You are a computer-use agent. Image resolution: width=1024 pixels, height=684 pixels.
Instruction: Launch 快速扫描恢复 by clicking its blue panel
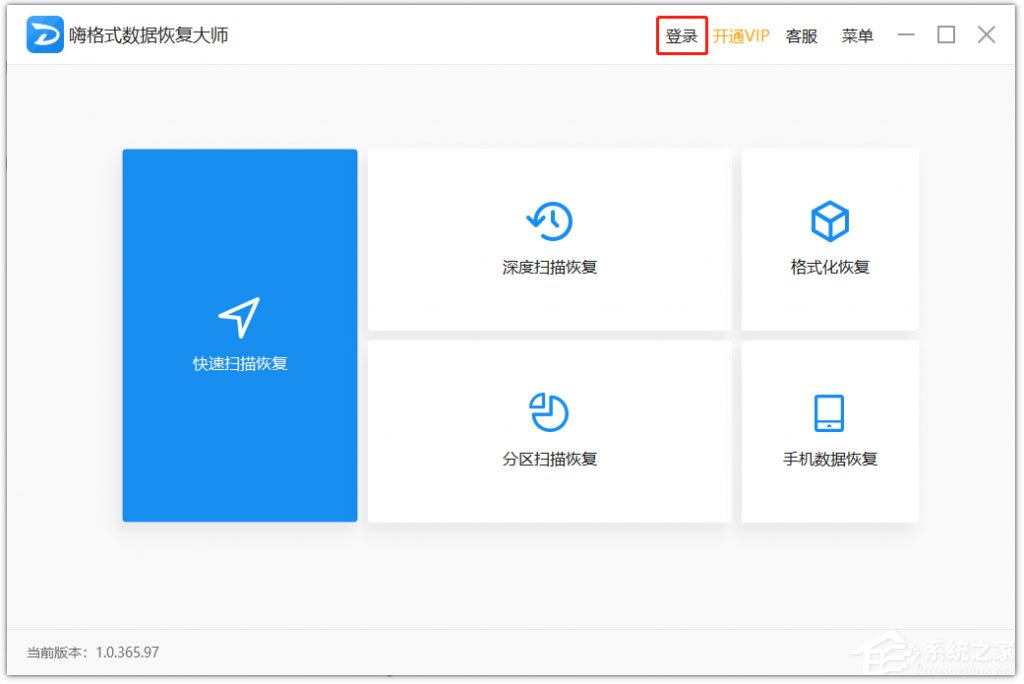pos(239,334)
